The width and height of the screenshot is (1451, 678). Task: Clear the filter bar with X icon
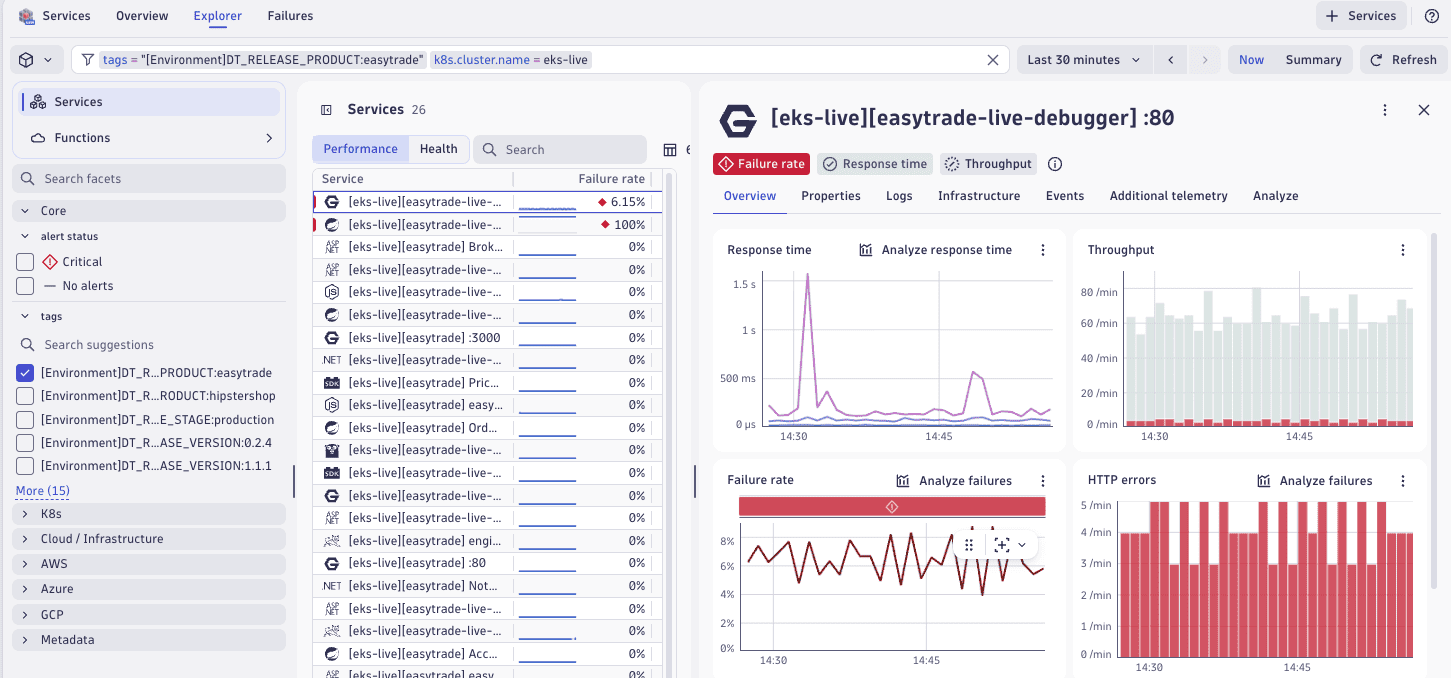(x=993, y=60)
